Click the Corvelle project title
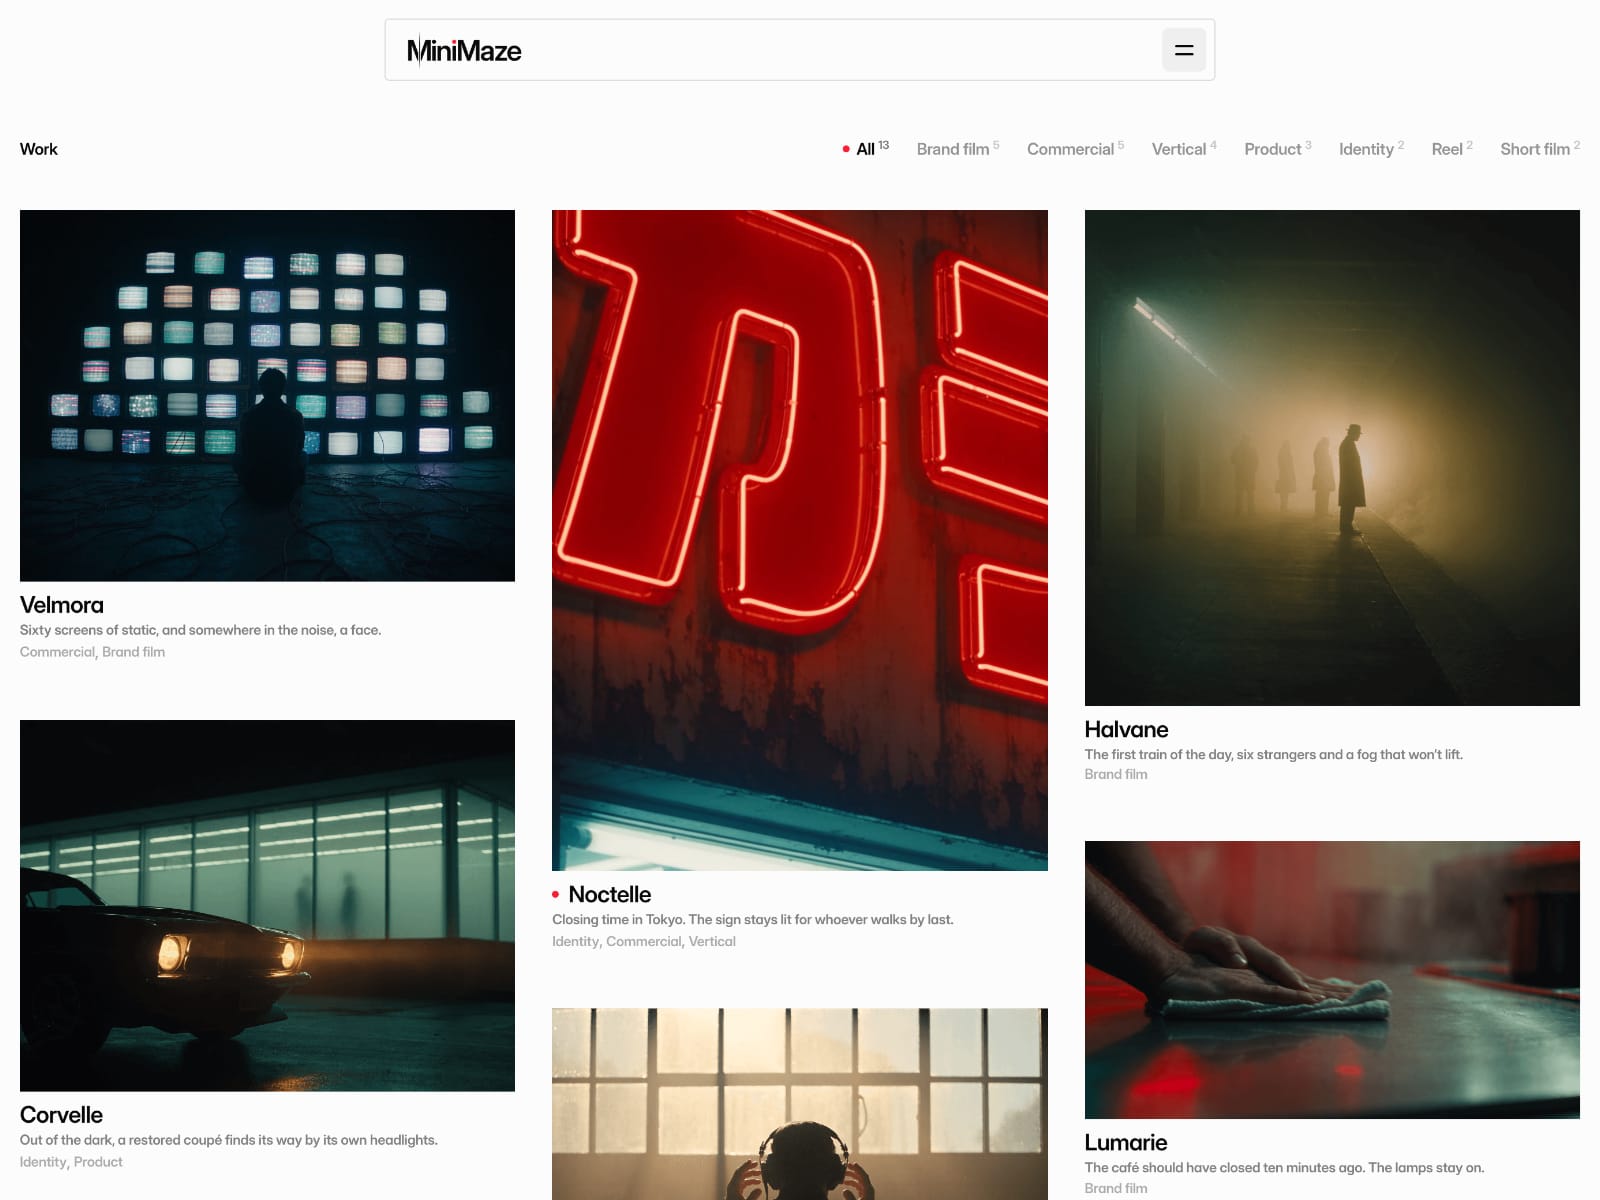This screenshot has width=1600, height=1200. tap(62, 1115)
